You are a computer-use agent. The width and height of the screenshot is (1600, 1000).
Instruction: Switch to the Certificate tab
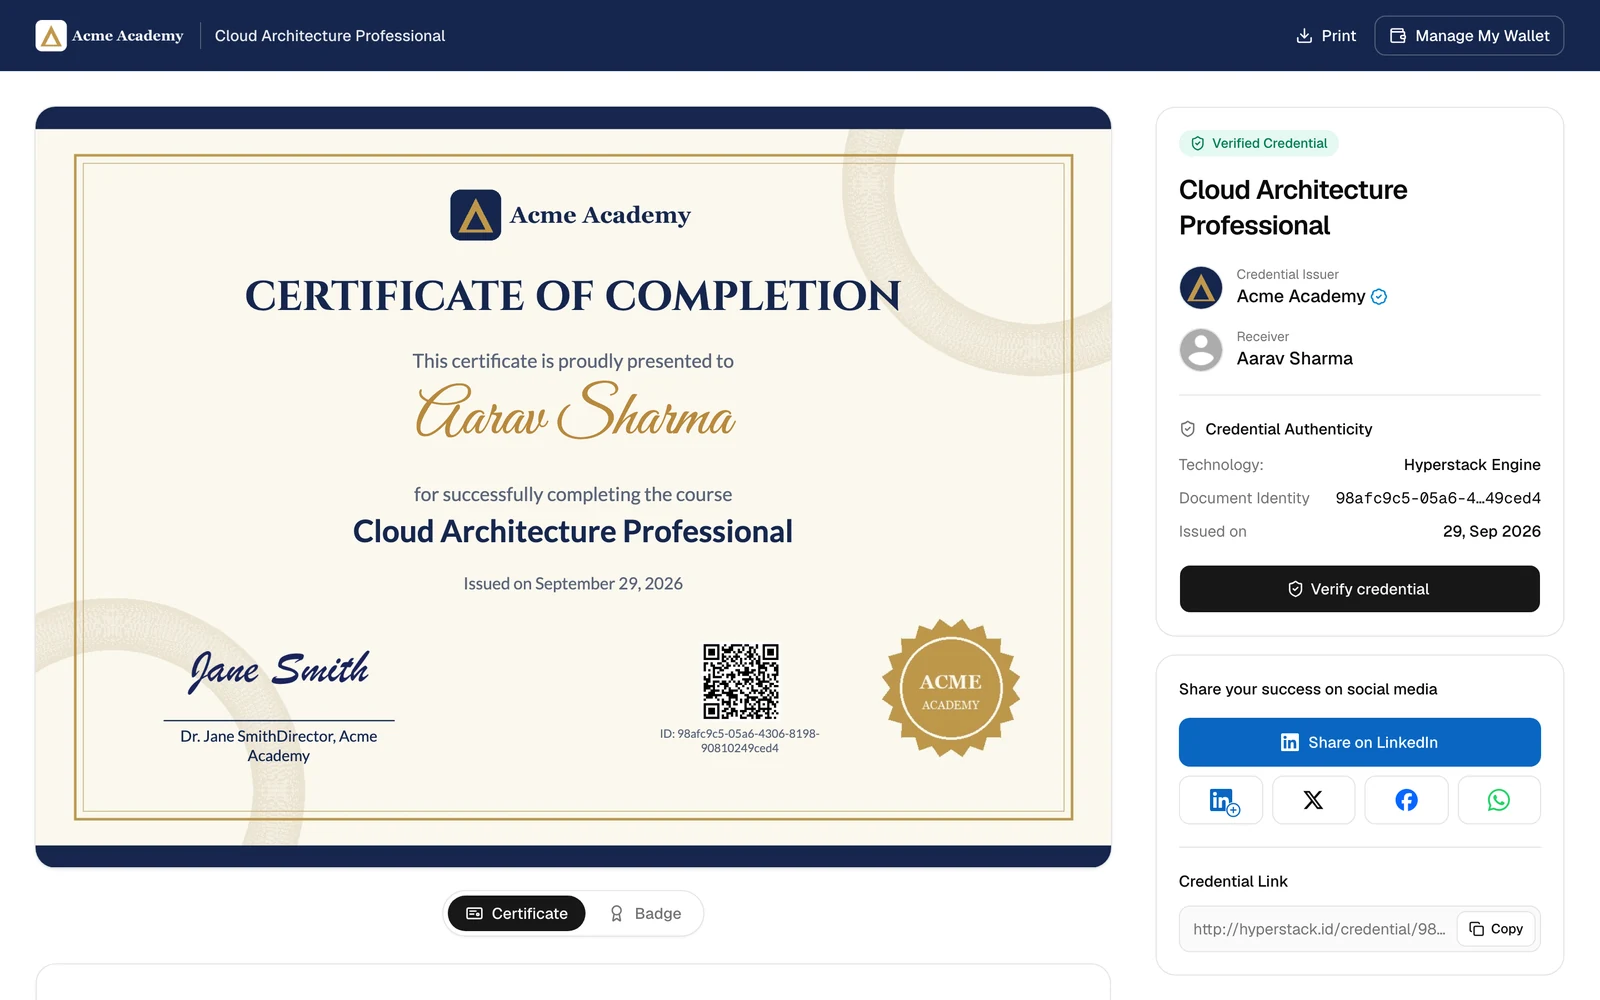click(x=516, y=913)
